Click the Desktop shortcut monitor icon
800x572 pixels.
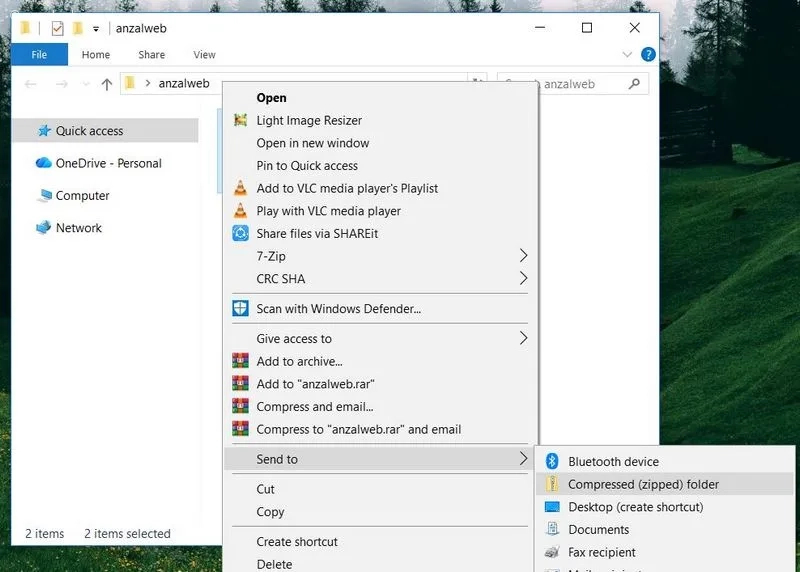pyautogui.click(x=552, y=507)
